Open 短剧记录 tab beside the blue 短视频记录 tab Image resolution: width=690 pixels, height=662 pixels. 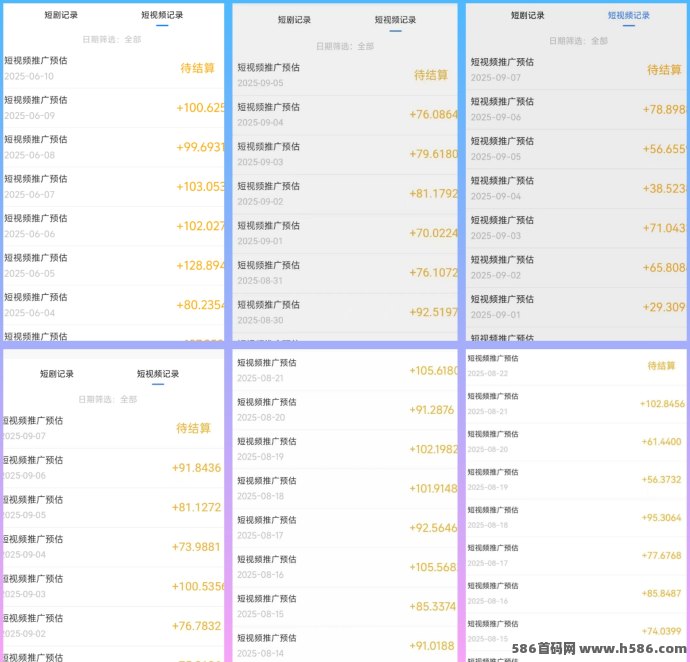coord(527,15)
